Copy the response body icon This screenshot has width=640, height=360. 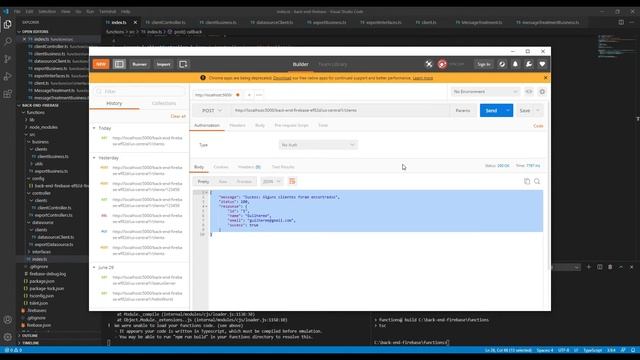point(527,182)
